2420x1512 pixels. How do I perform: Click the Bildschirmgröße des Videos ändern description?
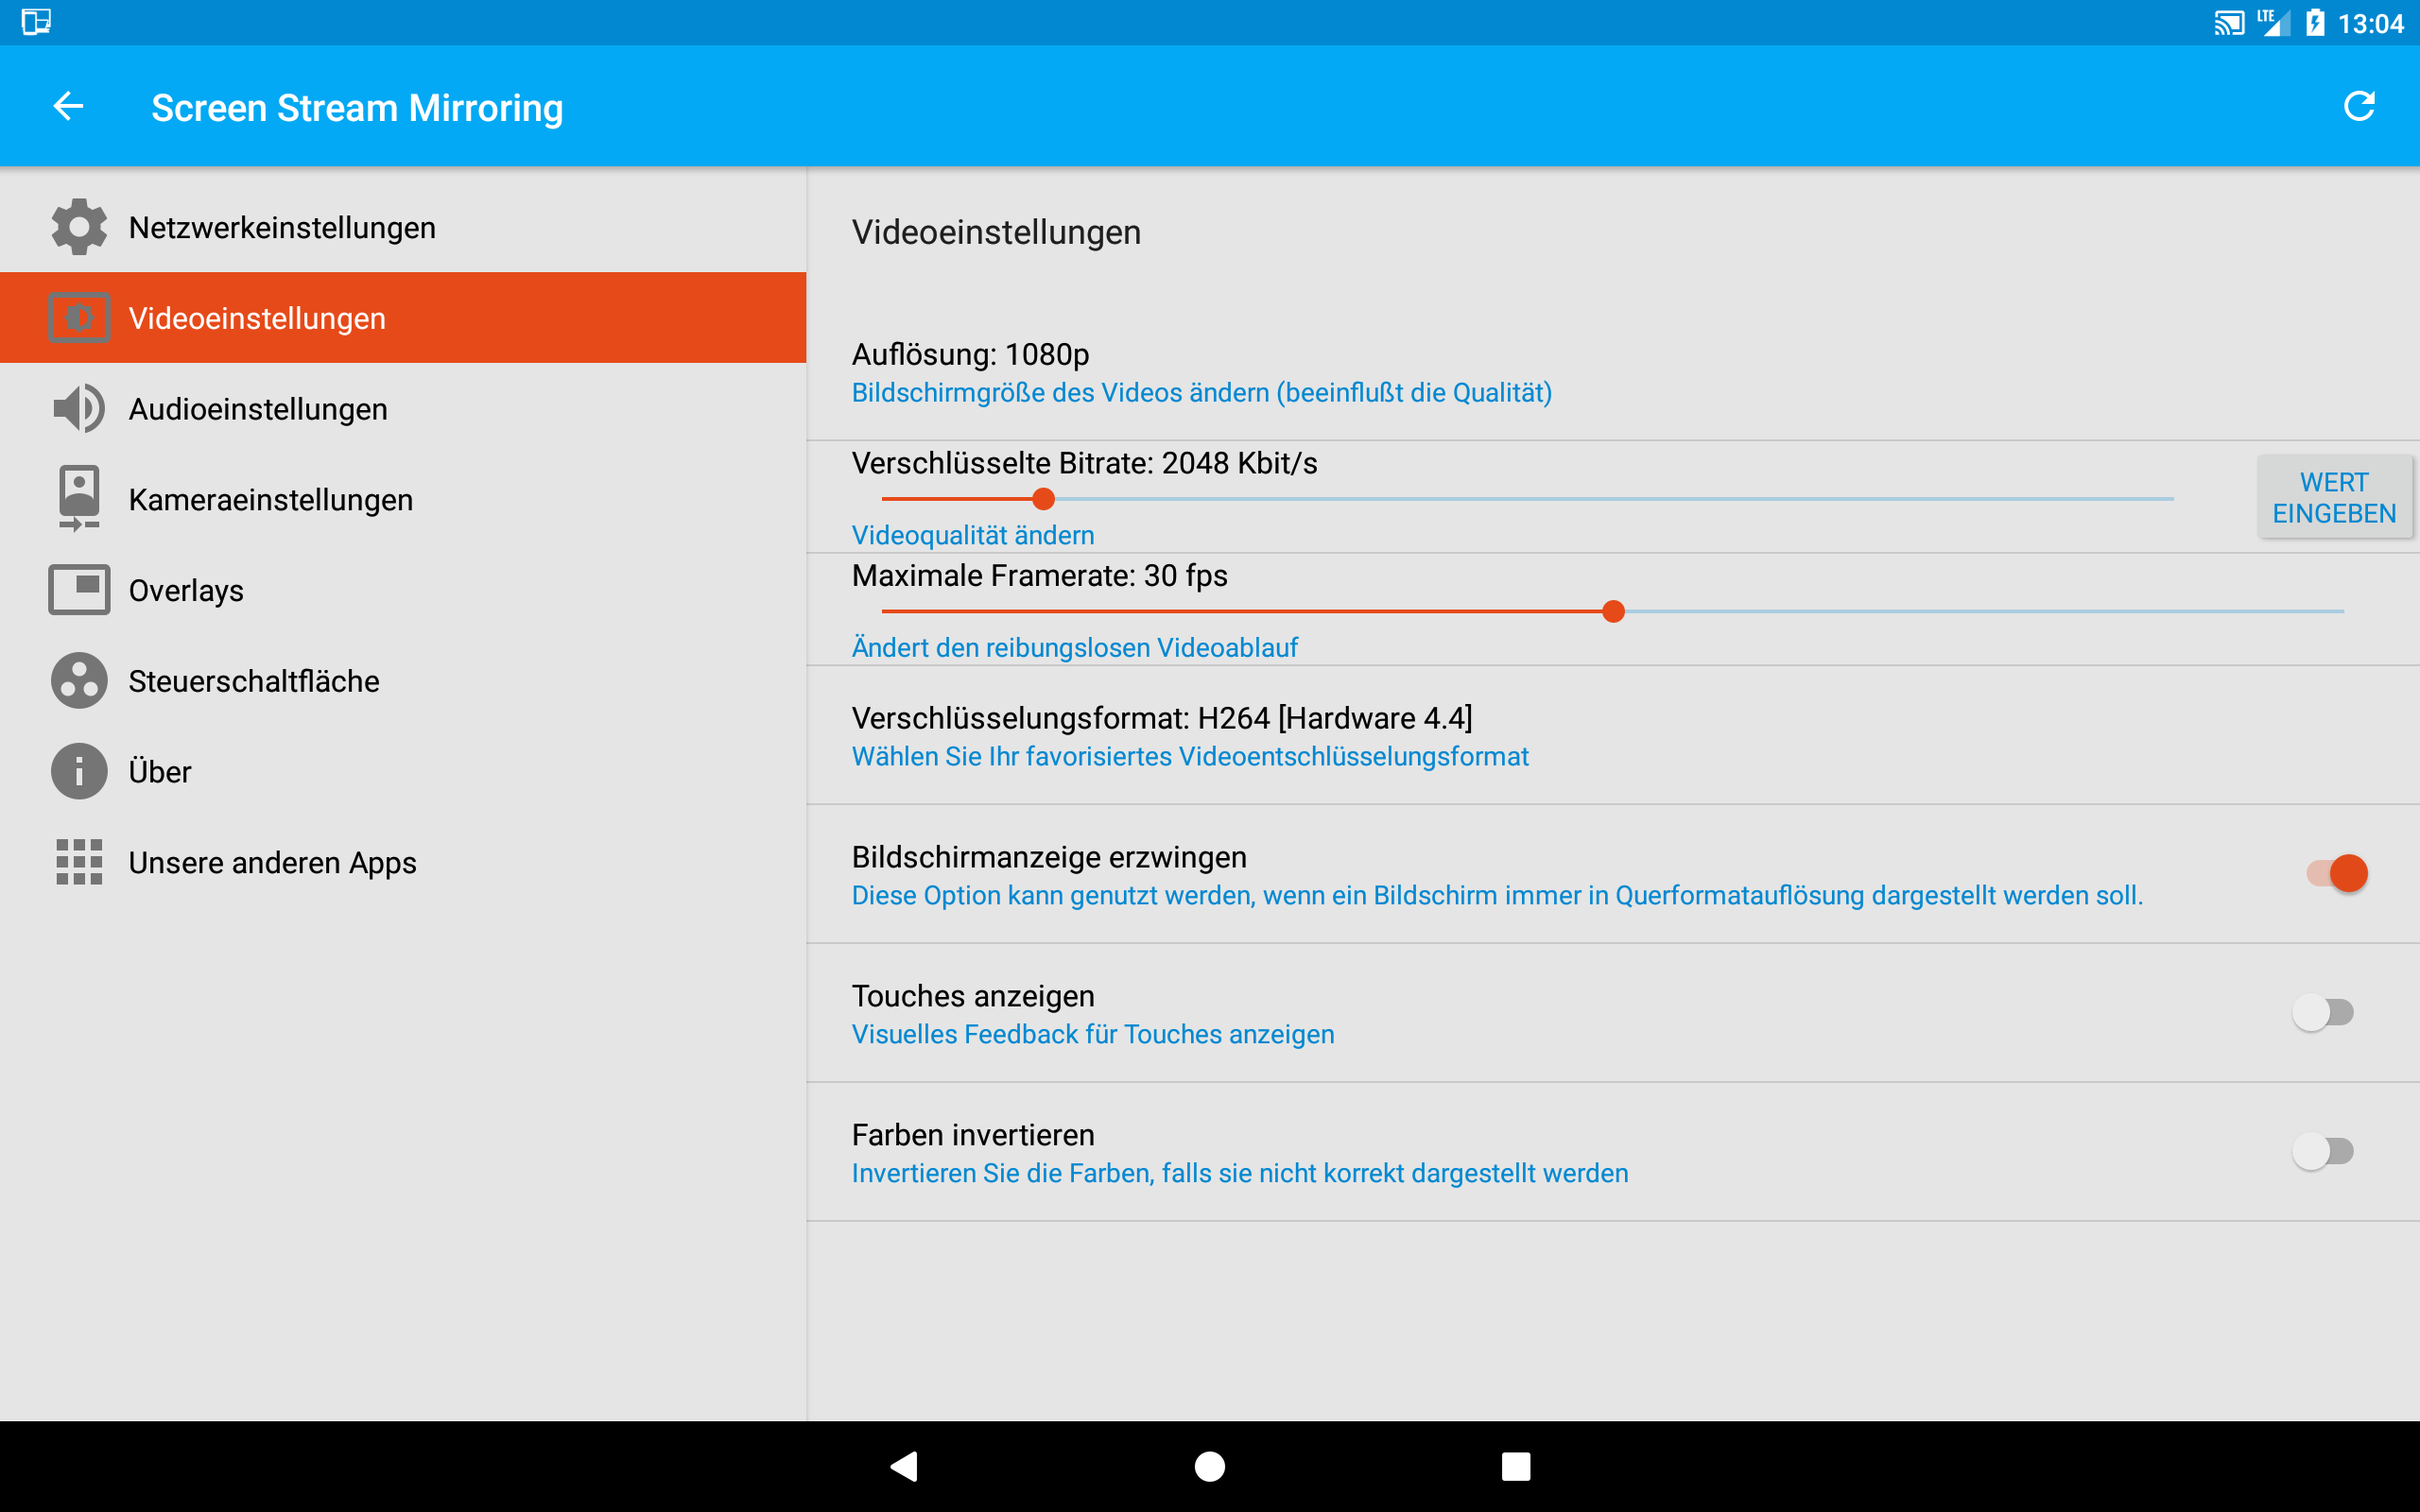tap(1201, 393)
